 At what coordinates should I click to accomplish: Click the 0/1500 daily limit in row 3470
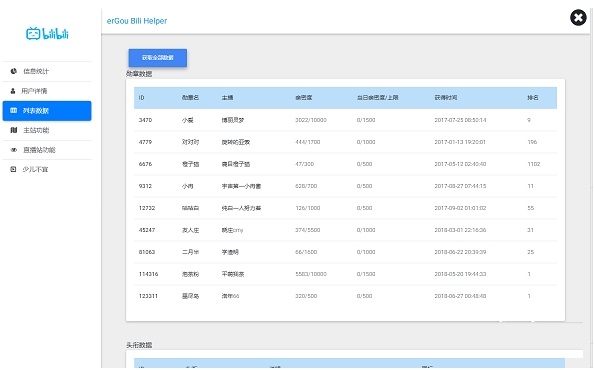click(366, 120)
